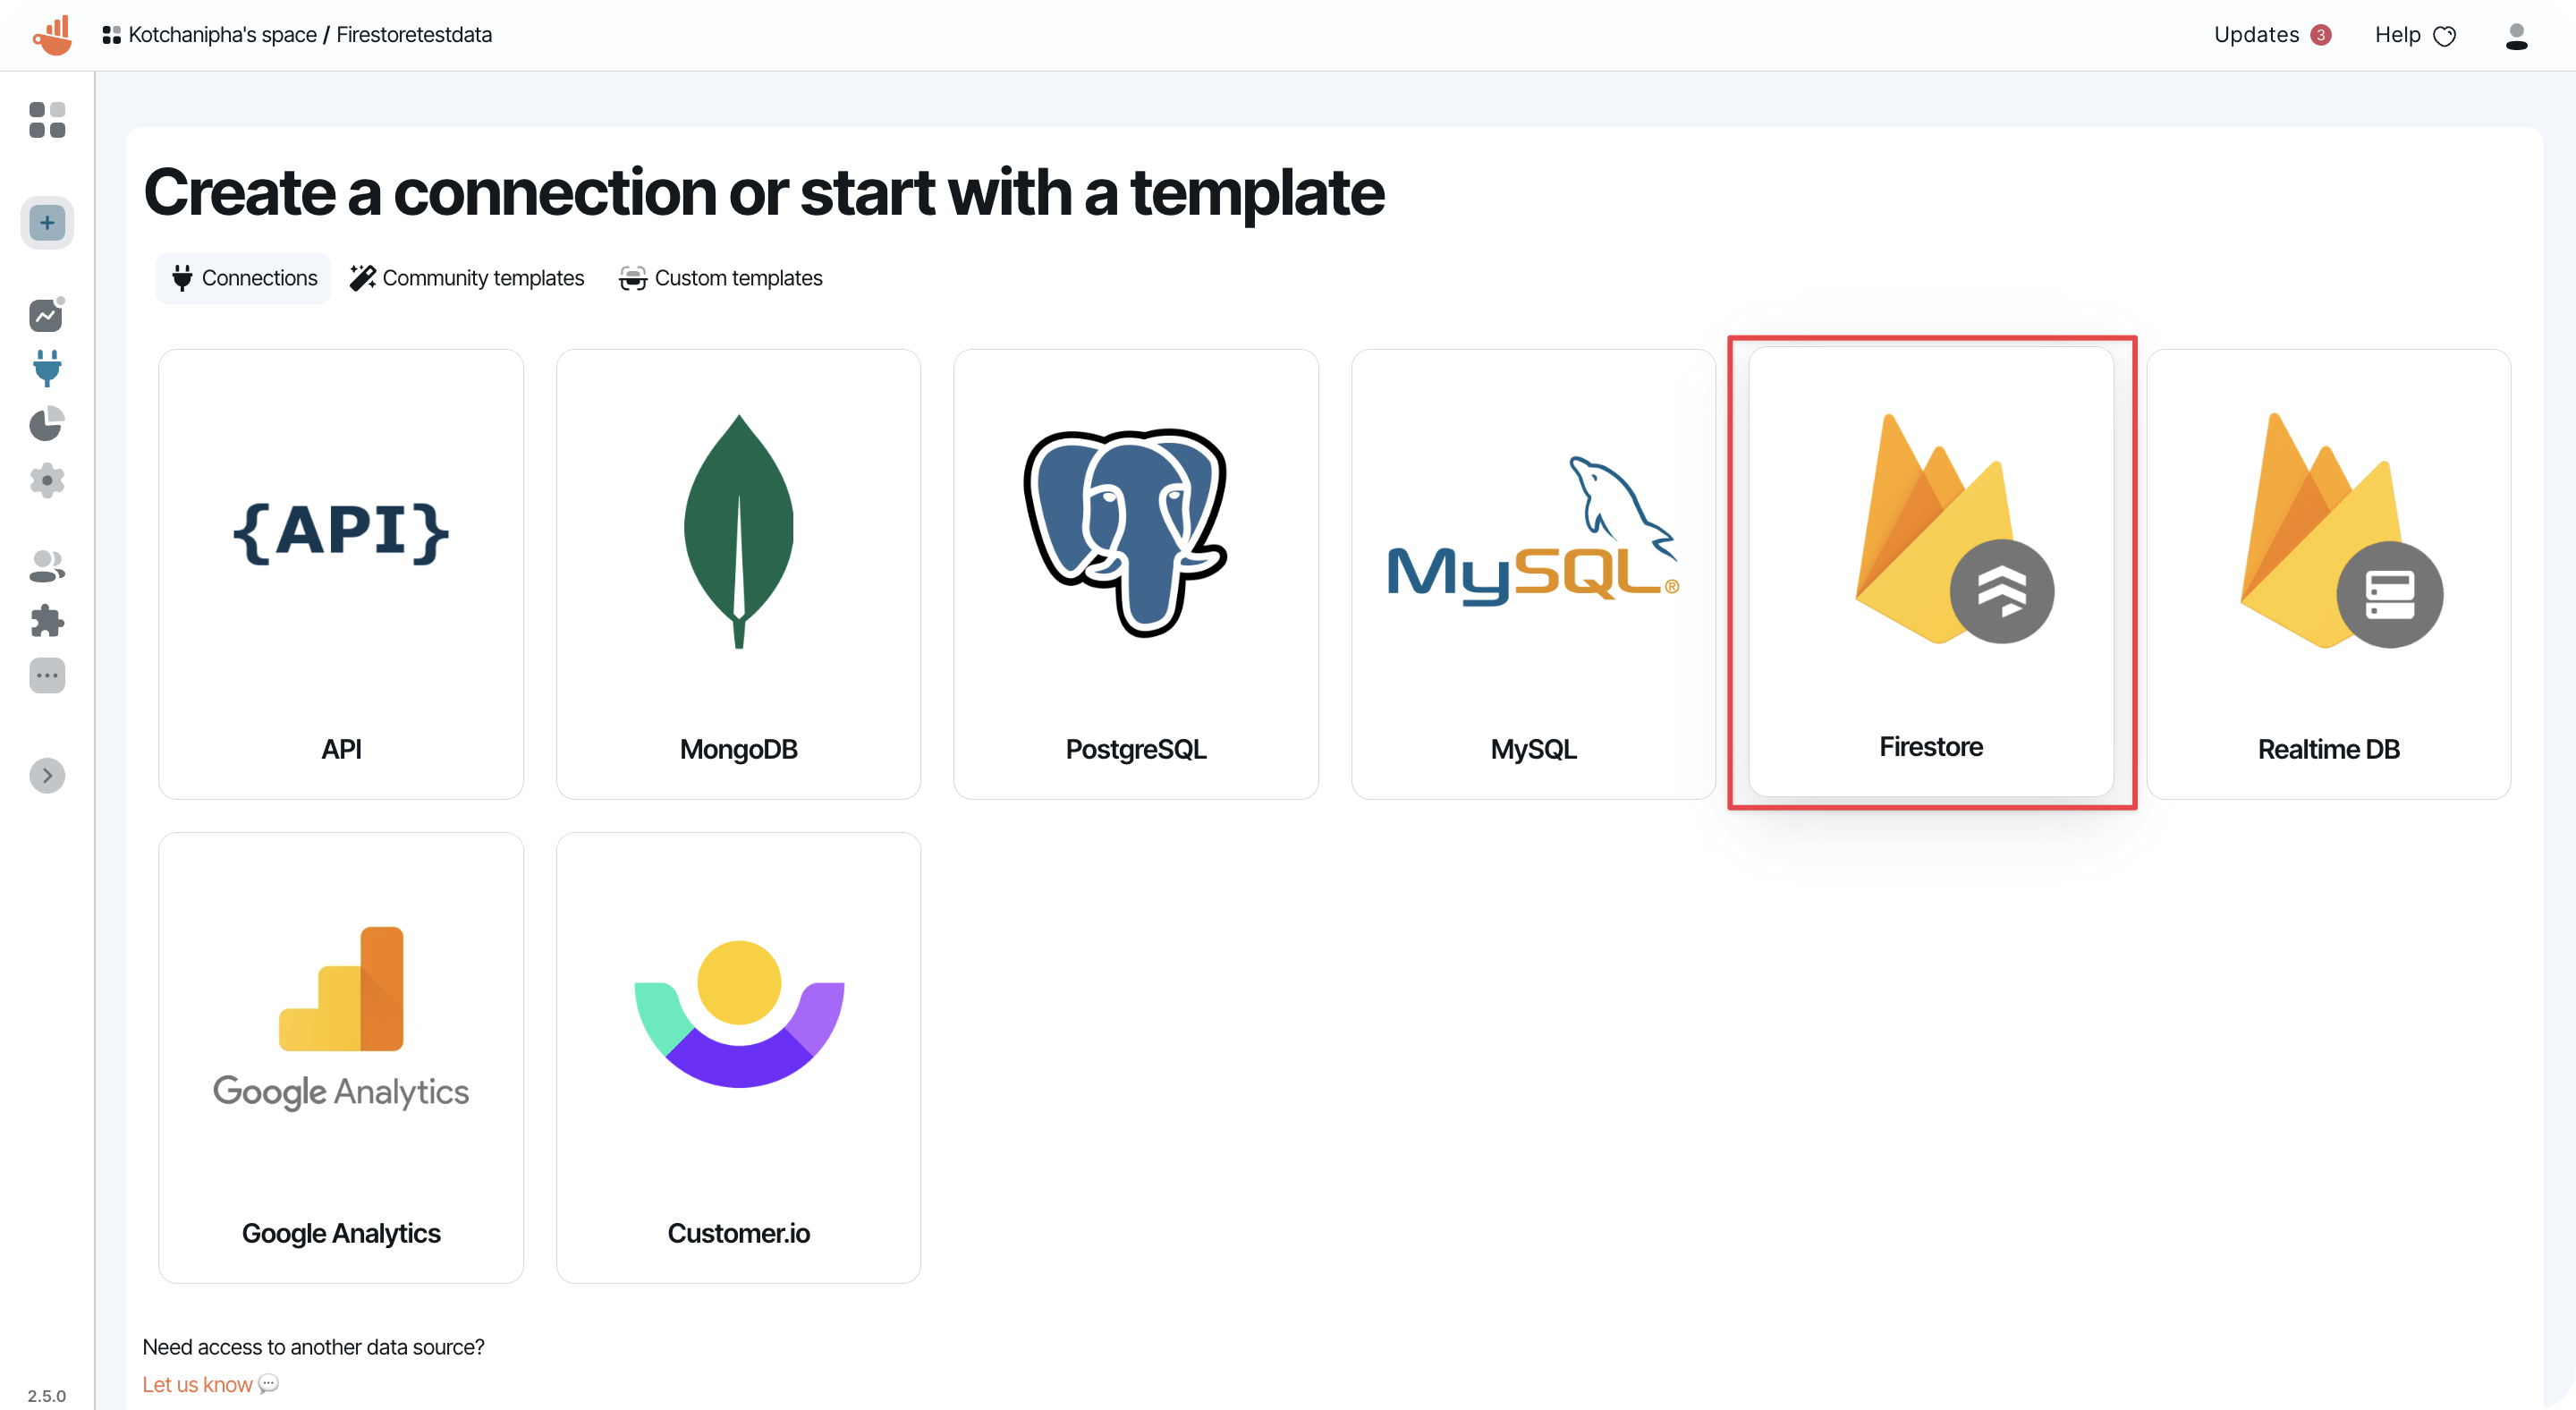Open the members icon in sidebar
The image size is (2576, 1410).
coord(46,566)
